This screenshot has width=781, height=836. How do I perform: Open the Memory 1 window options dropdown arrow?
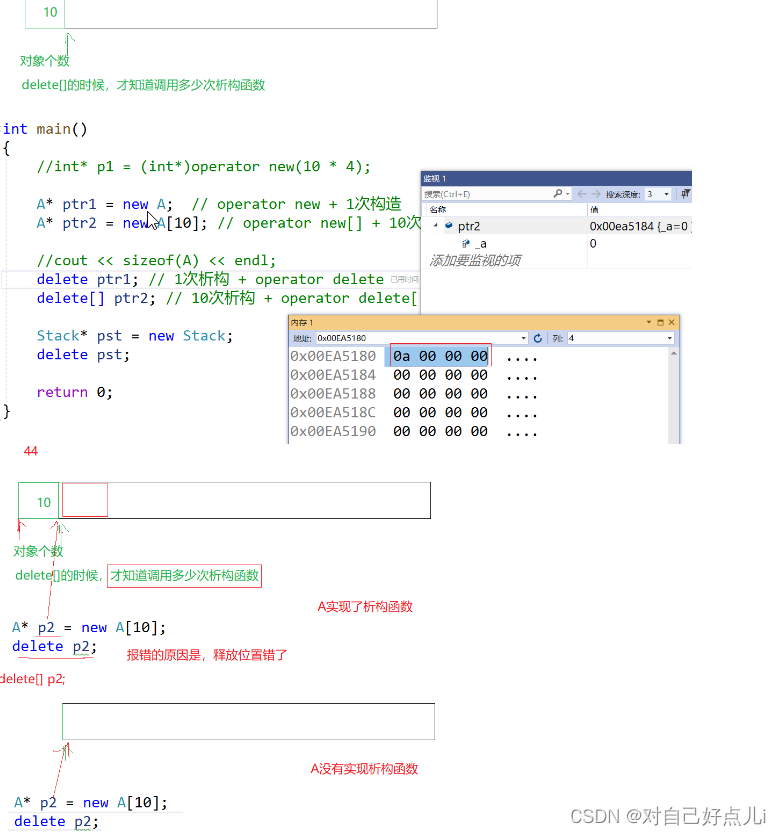click(x=649, y=322)
